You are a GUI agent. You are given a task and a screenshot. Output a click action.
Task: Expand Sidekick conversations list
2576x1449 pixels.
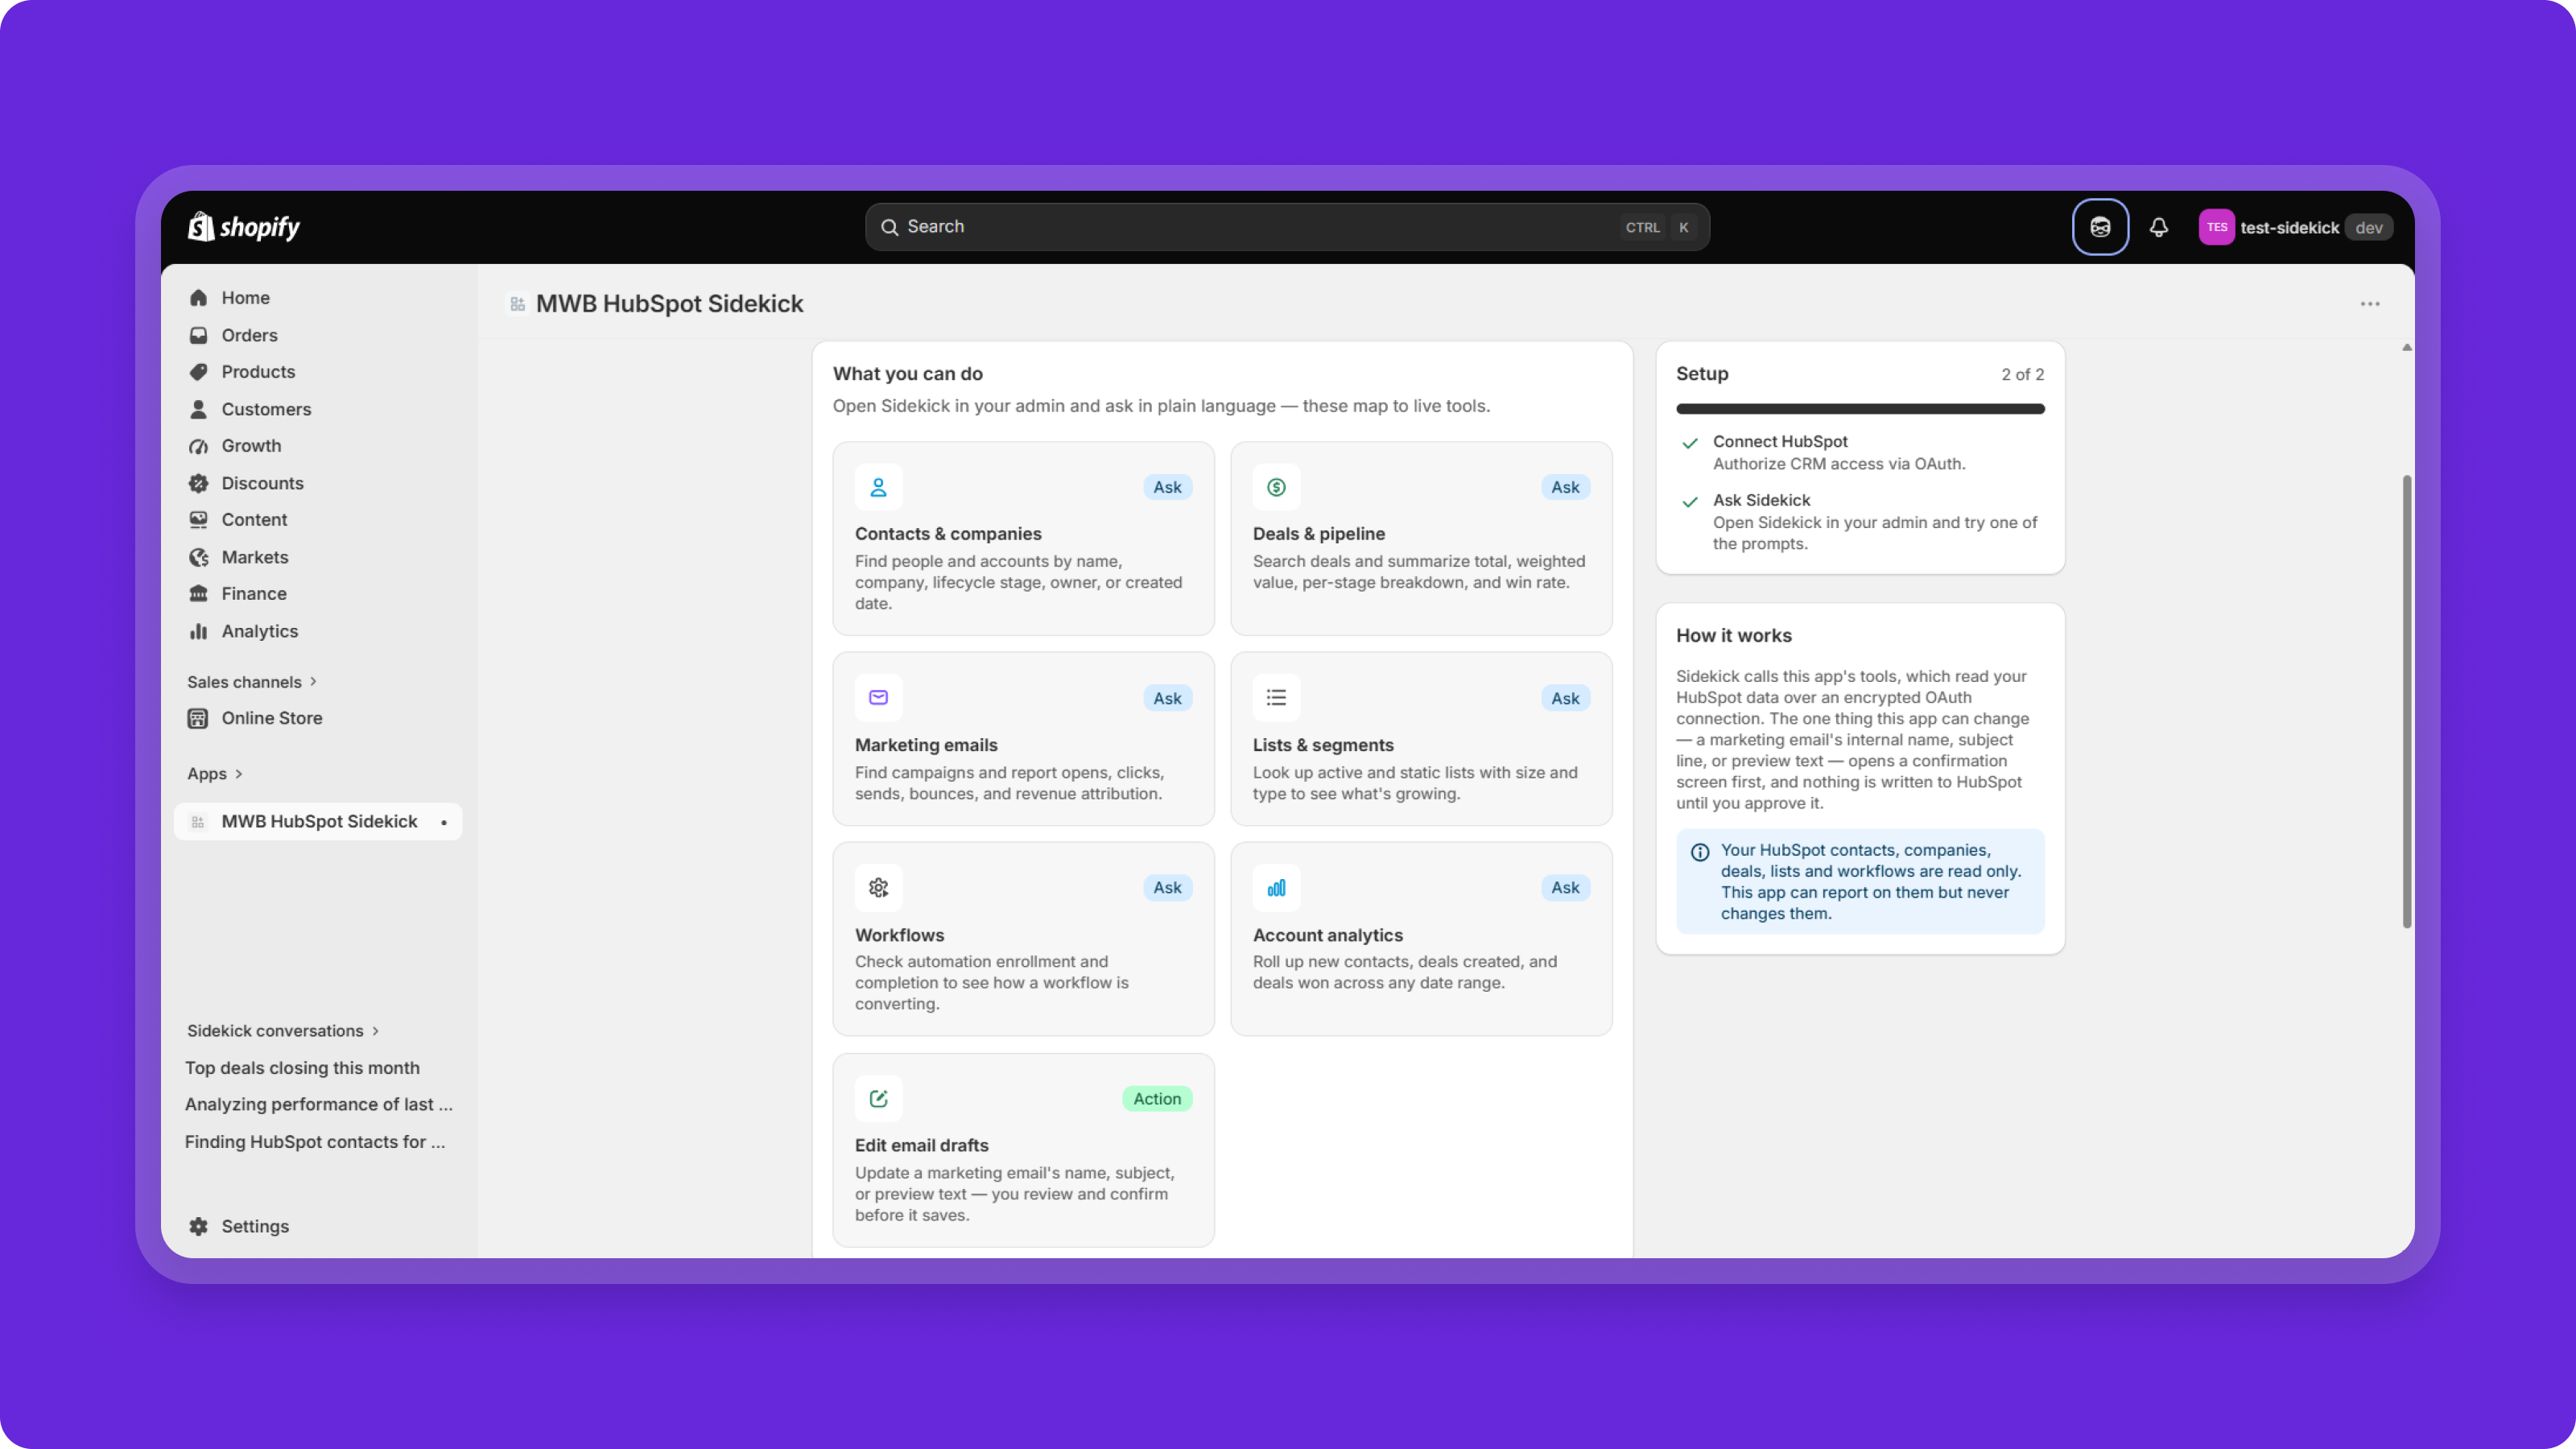point(283,1031)
